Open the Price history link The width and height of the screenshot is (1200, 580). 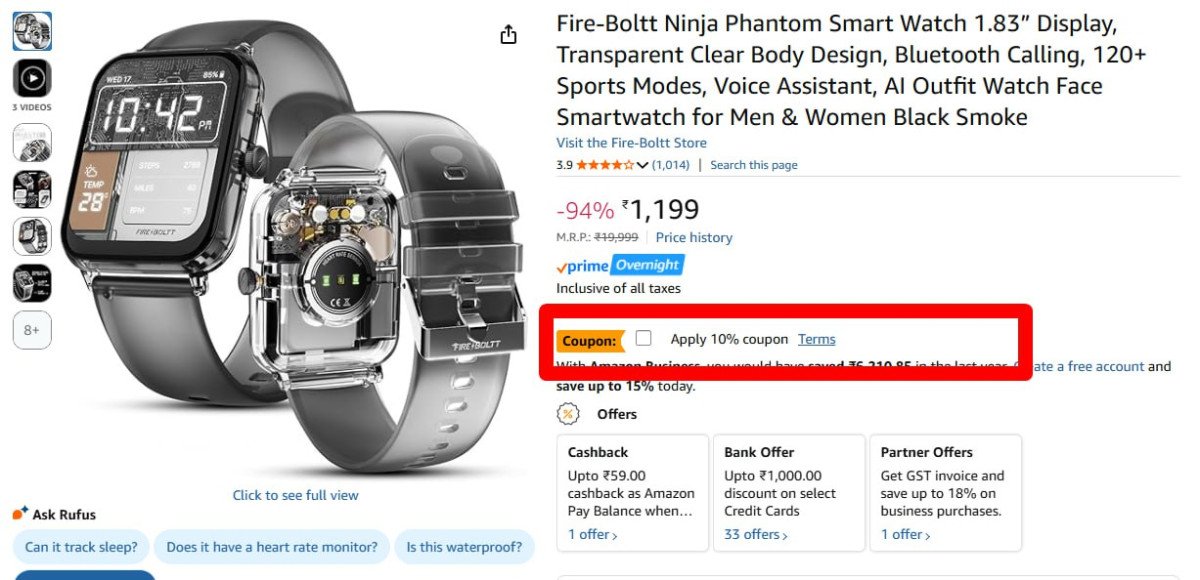[694, 238]
